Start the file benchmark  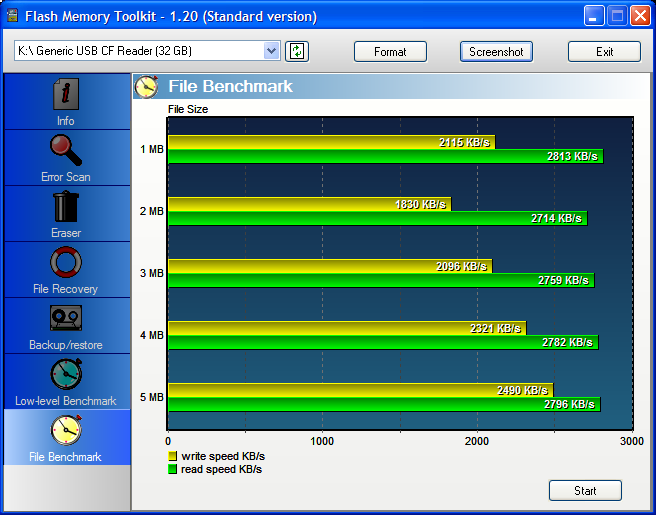585,490
